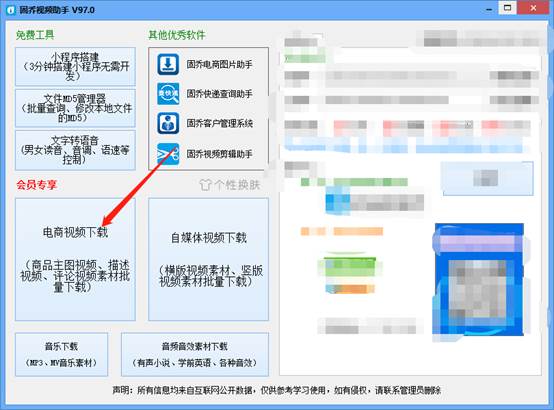The width and height of the screenshot is (554, 410).
Task: Click the 固乔电商图片助手 download icon
Action: (x=168, y=64)
